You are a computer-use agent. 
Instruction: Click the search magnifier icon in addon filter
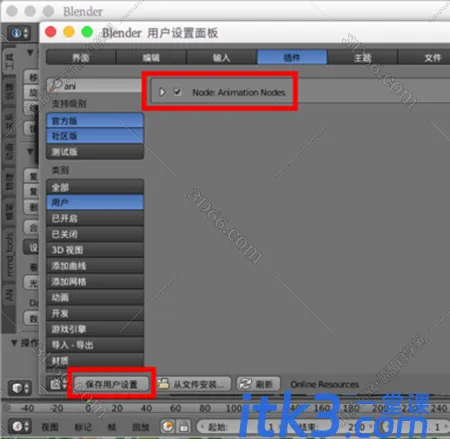tap(55, 86)
